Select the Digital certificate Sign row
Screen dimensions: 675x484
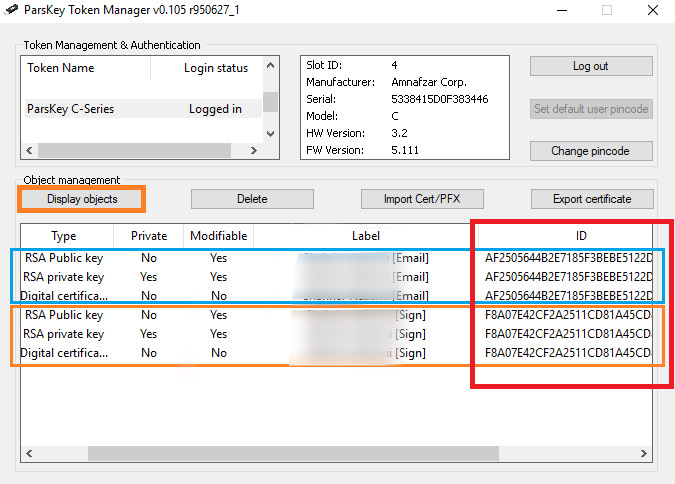click(337, 353)
